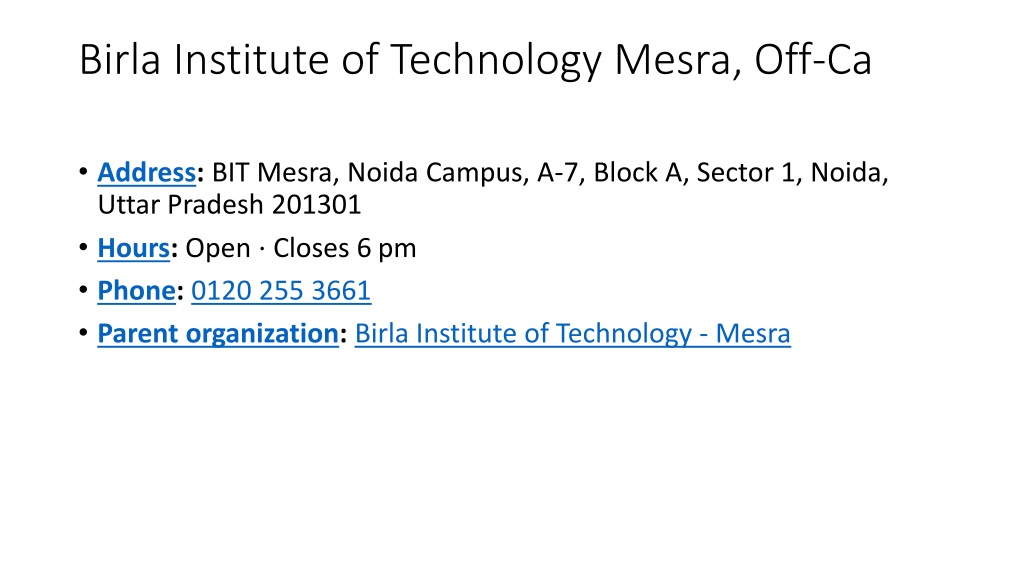Viewport: 1024px width, 576px height.
Task: Follow Birla Institute of Technology - Mesra link
Action: tap(573, 334)
